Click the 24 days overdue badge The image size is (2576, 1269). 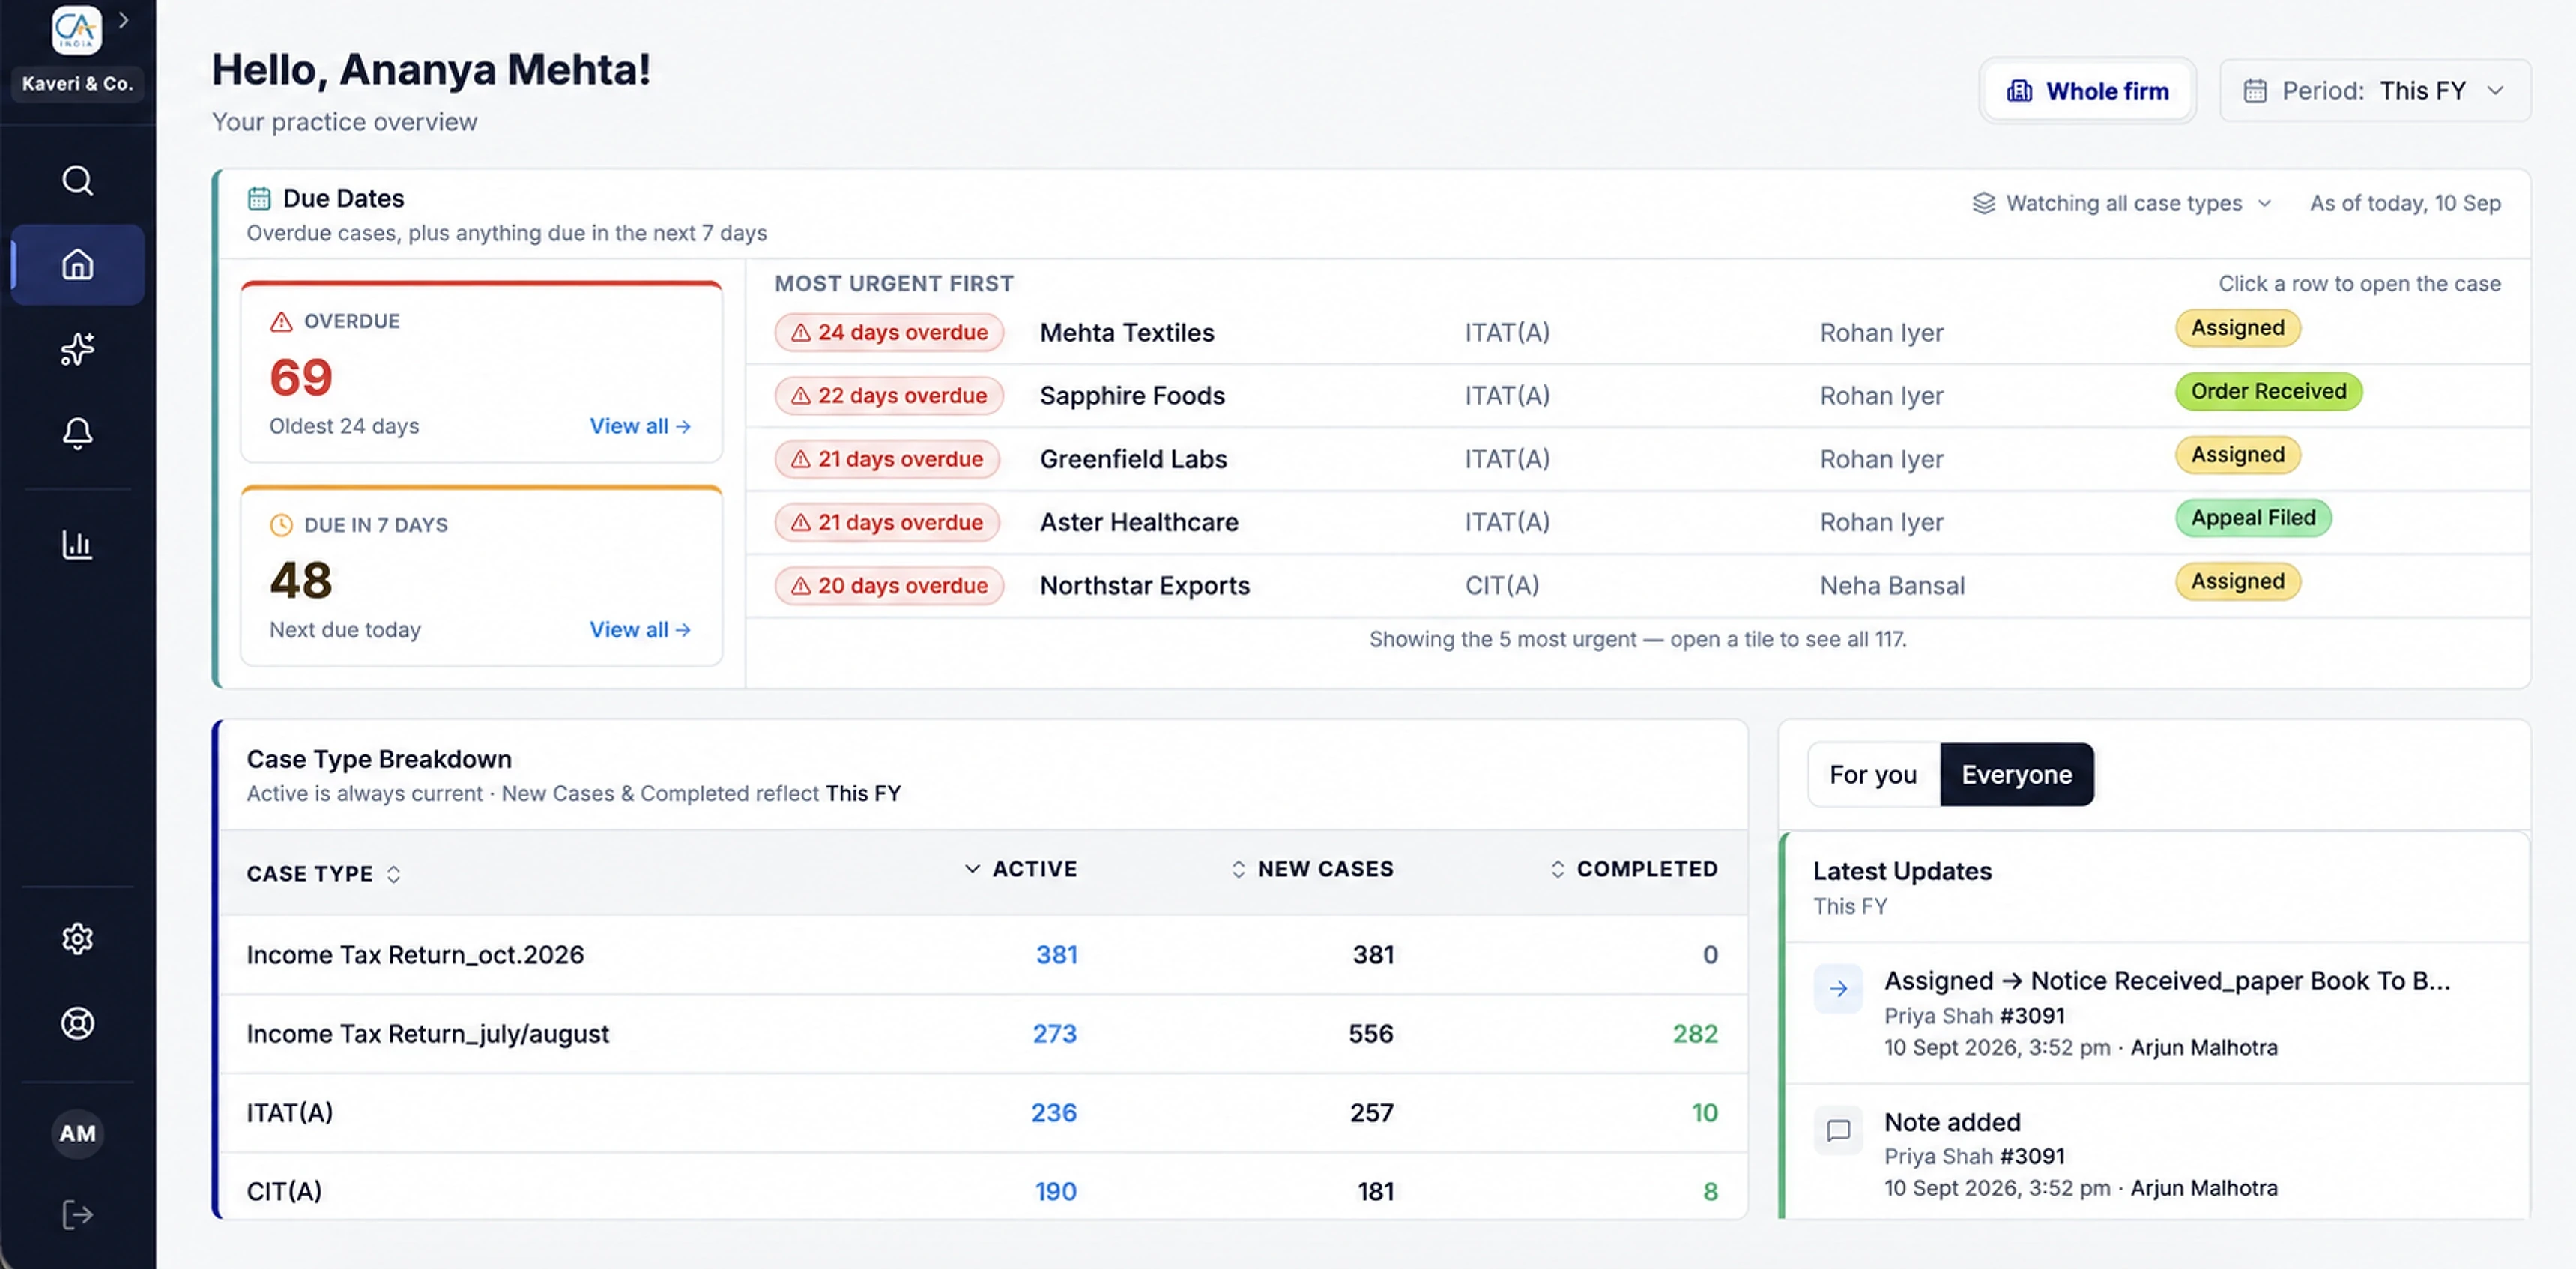[889, 332]
